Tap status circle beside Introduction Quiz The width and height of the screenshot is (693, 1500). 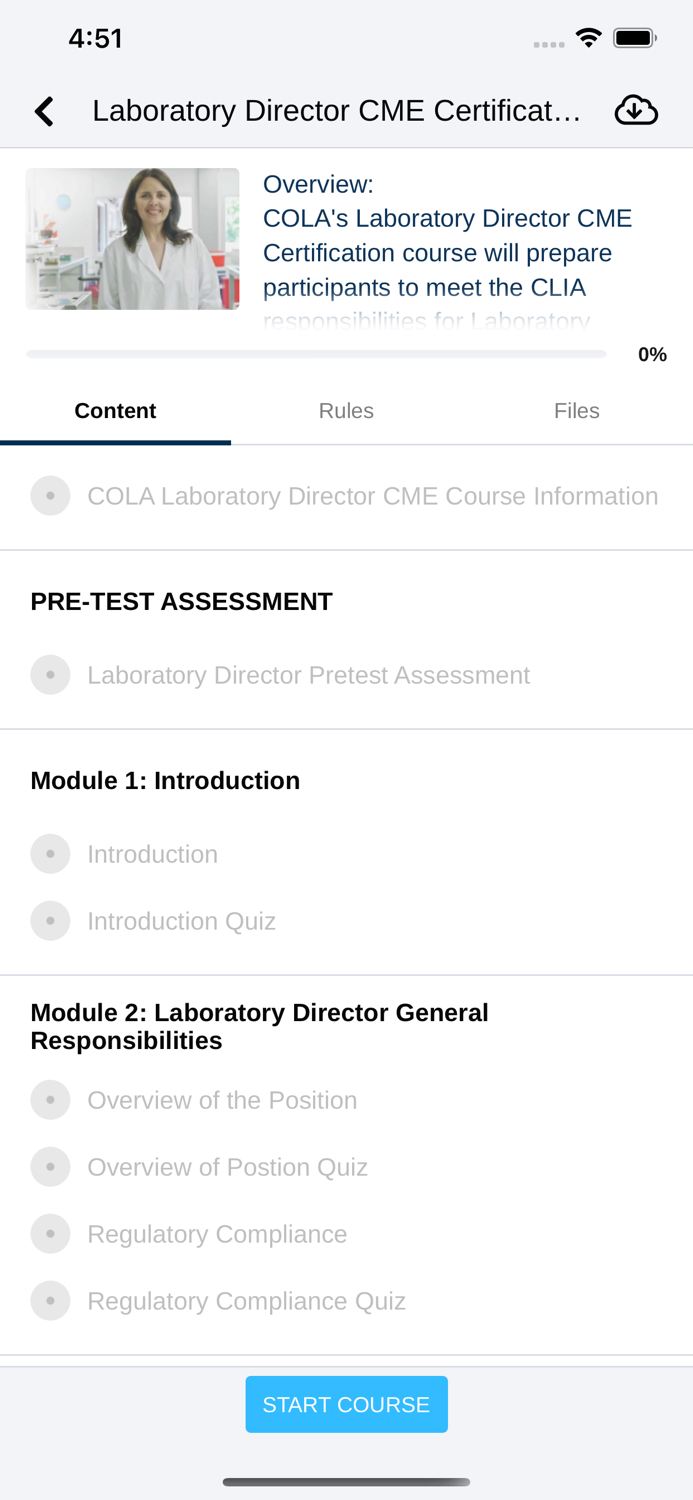[50, 921]
